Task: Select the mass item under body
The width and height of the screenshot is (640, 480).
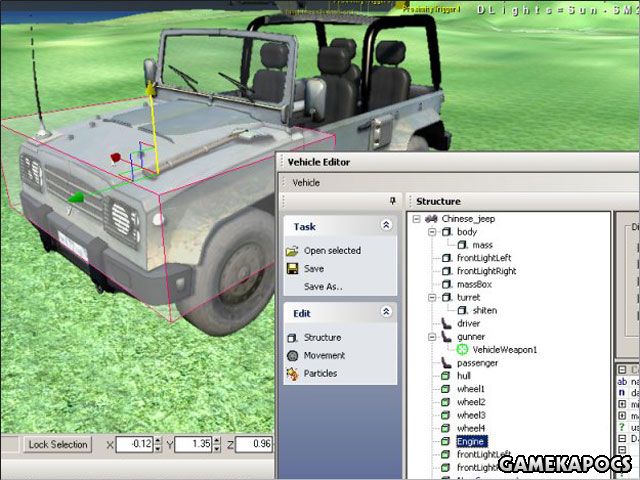Action: 482,245
